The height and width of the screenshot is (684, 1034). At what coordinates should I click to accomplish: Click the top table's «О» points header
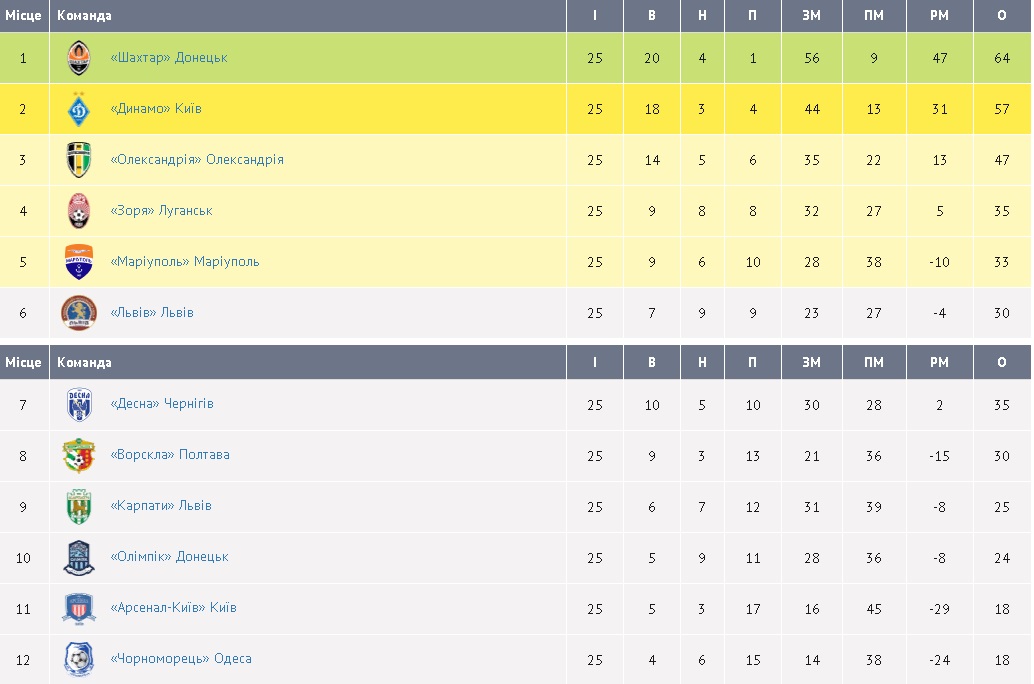pyautogui.click(x=1001, y=16)
